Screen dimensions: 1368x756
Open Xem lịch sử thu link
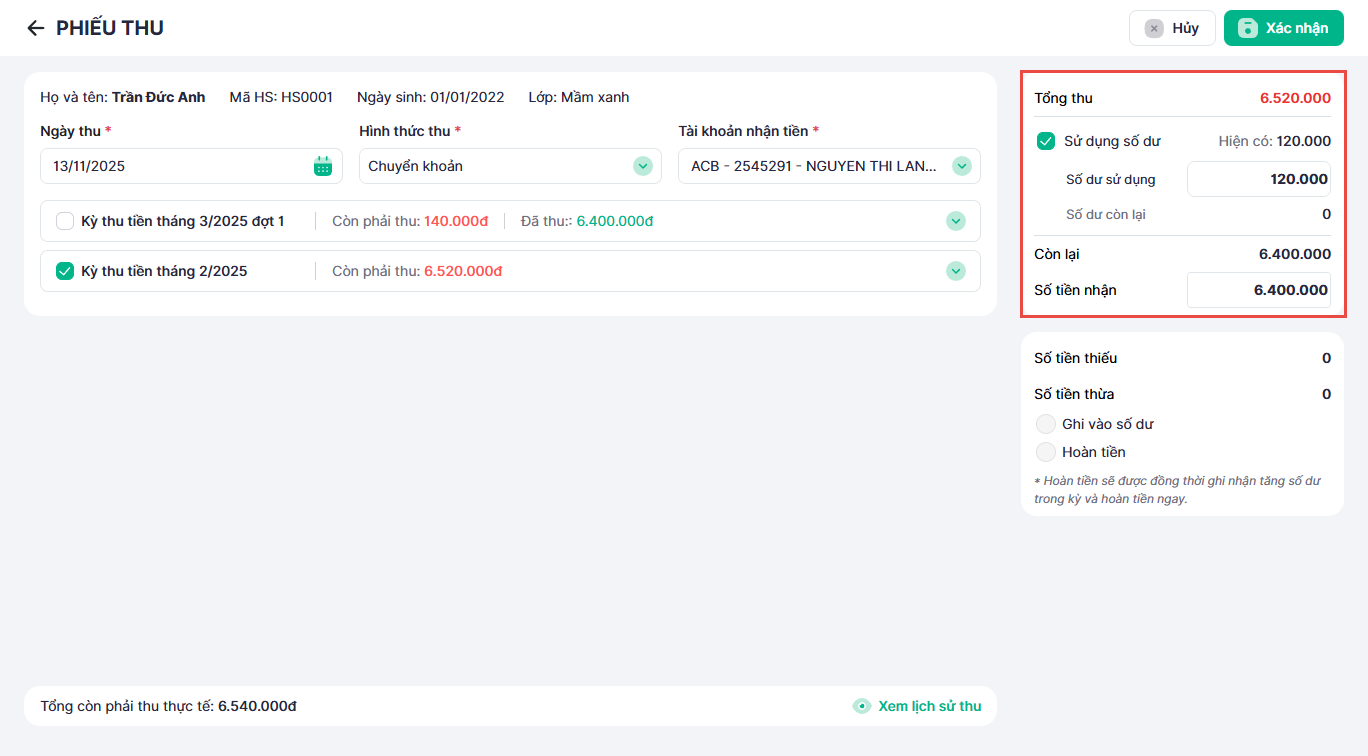(929, 706)
